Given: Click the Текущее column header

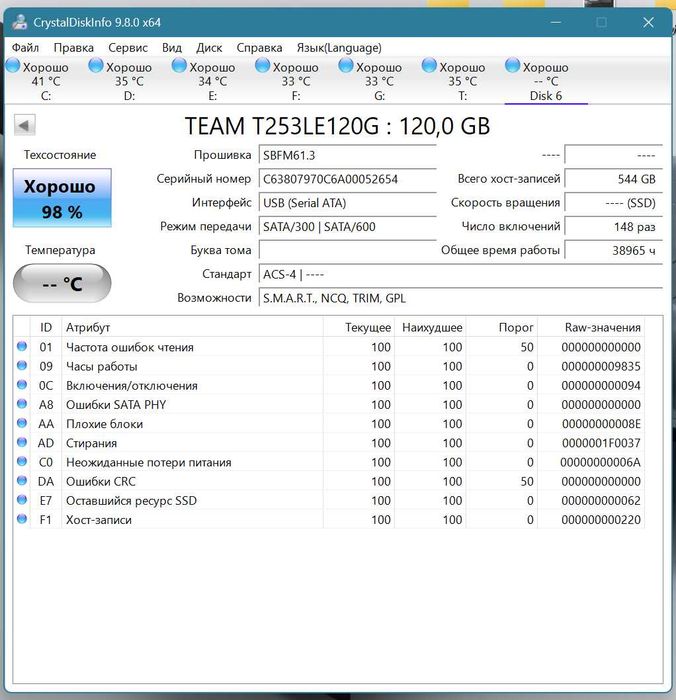Looking at the screenshot, I should coord(359,327).
